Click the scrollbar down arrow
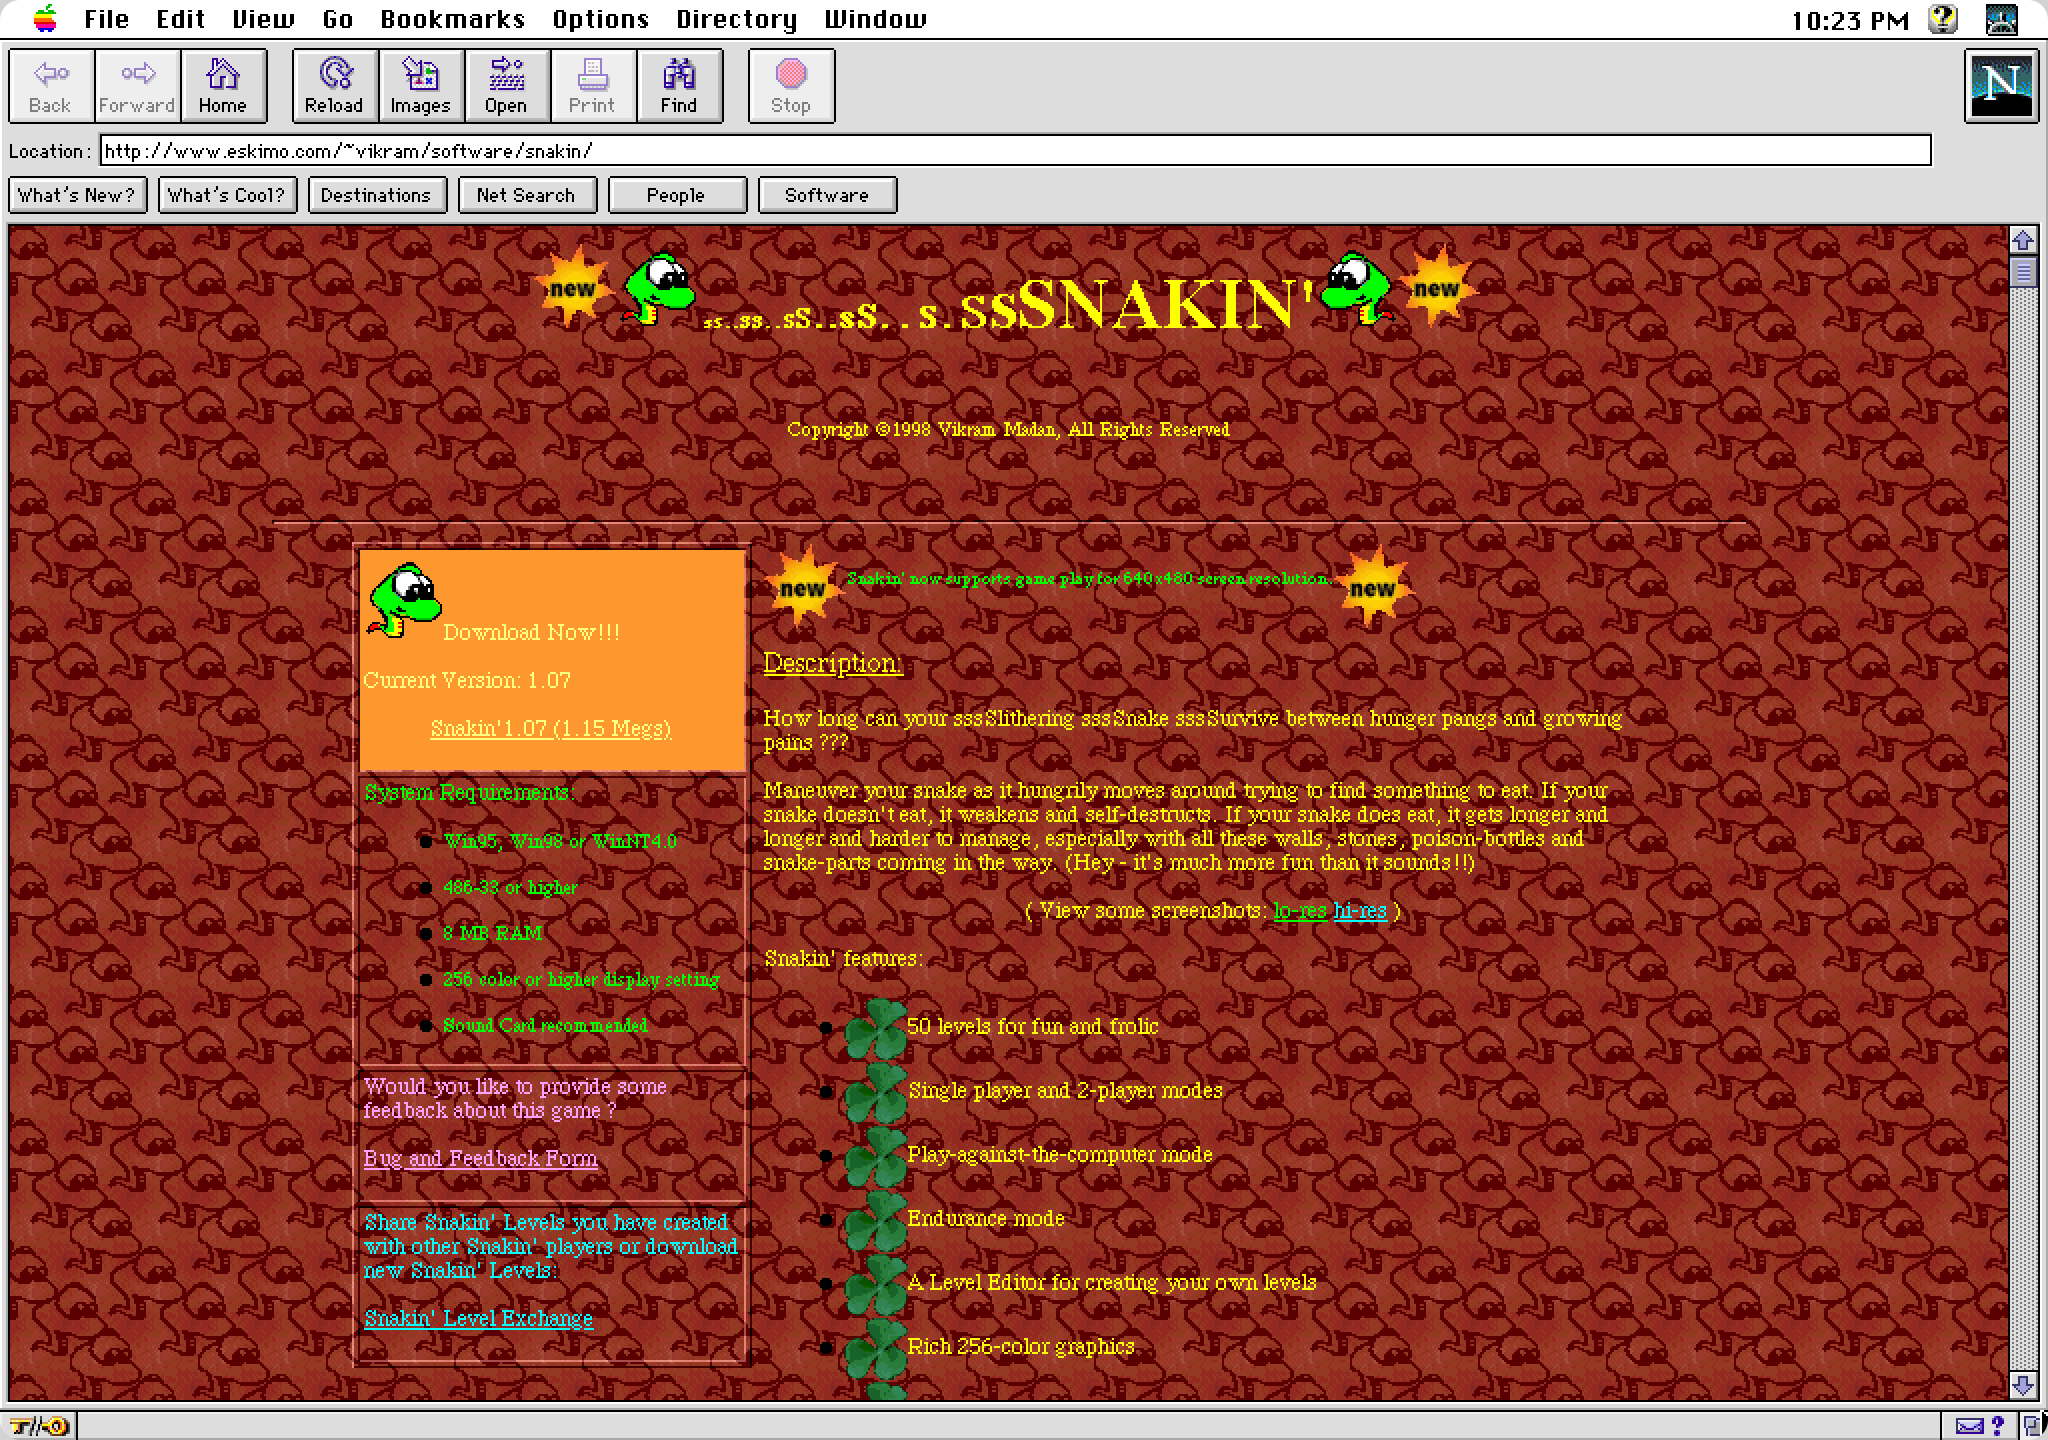Viewport: 2048px width, 1440px height. pos(2022,1385)
